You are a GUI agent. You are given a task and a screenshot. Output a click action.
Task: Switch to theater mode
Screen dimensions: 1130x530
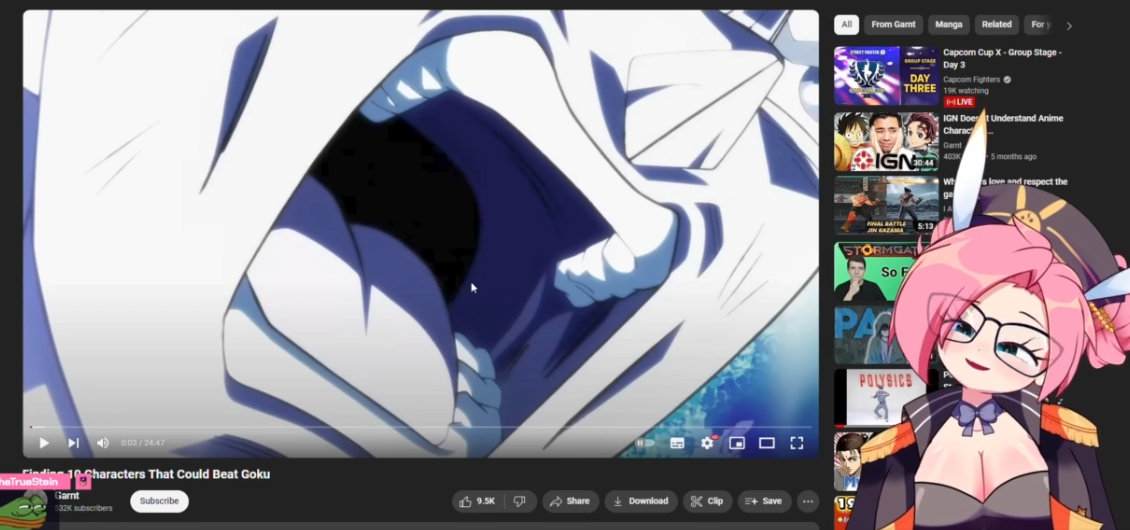point(767,443)
